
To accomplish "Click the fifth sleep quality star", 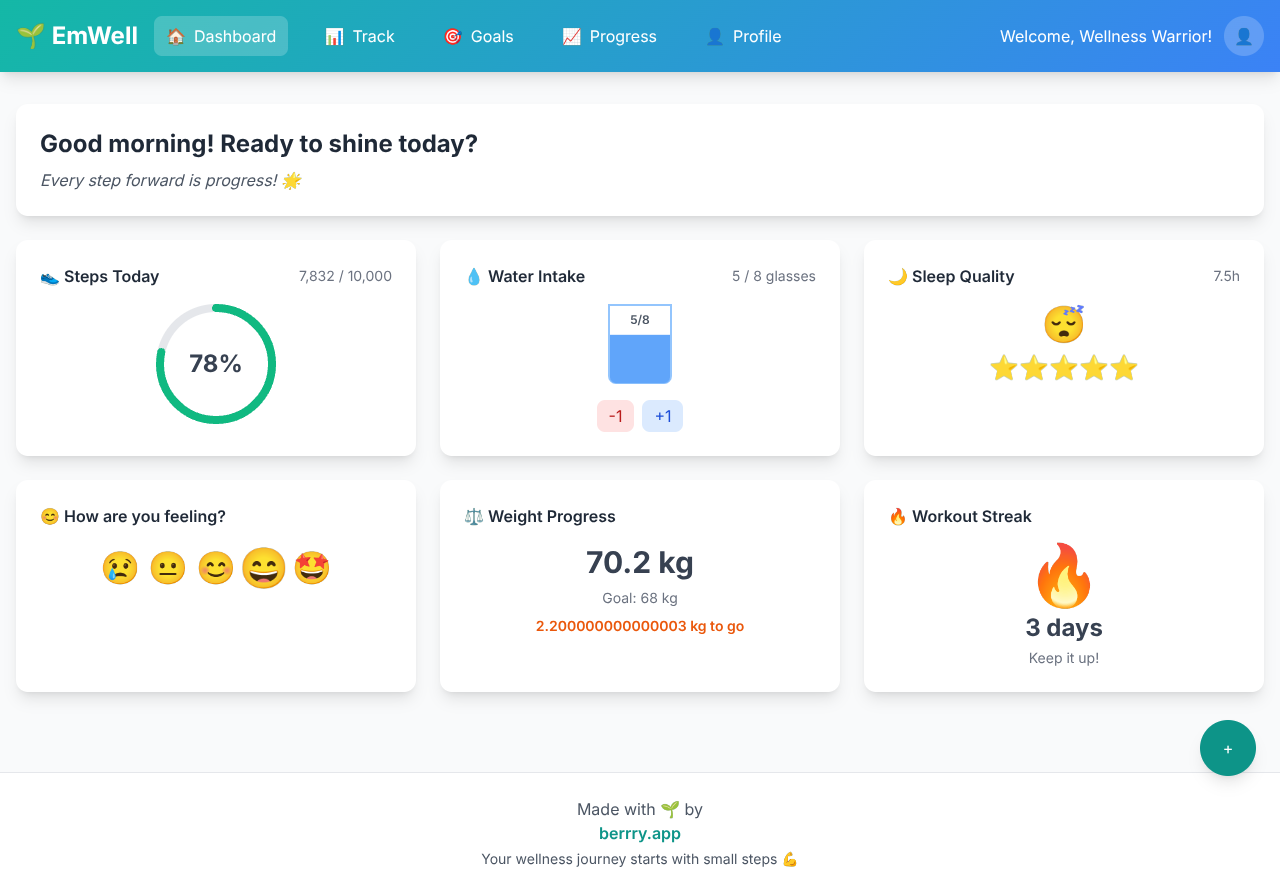I will (1124, 368).
